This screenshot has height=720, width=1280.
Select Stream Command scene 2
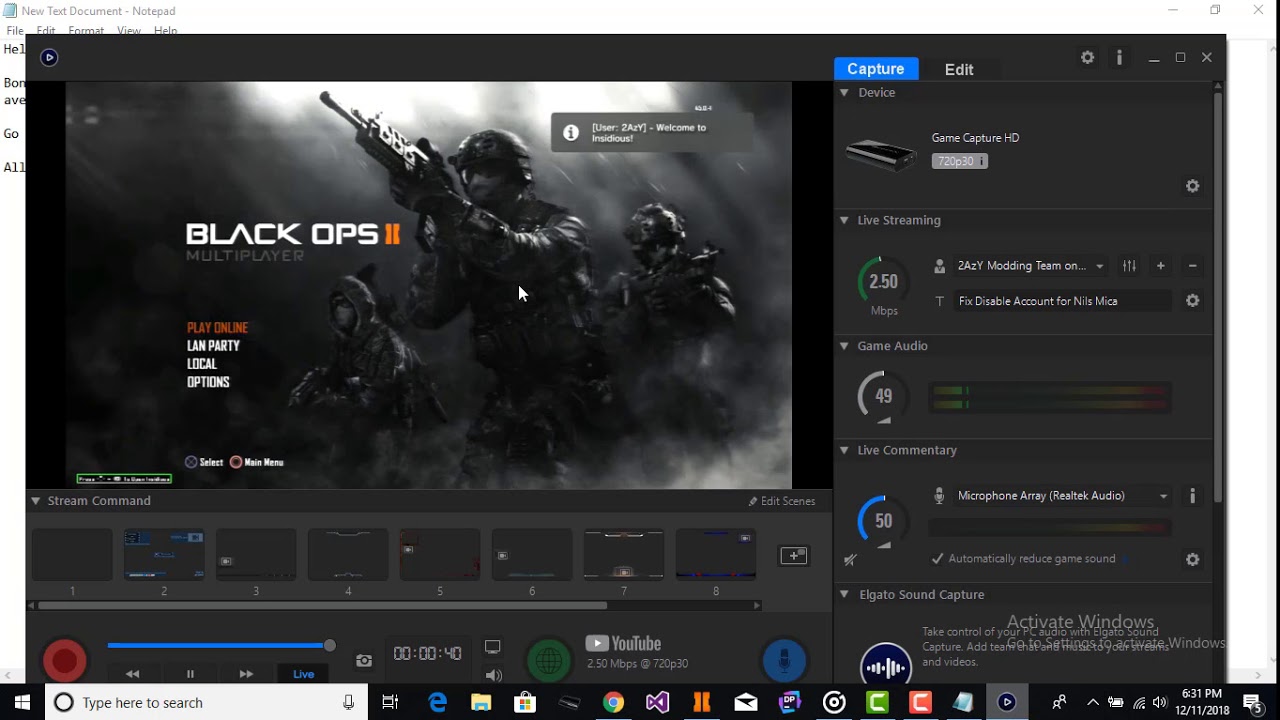click(164, 555)
